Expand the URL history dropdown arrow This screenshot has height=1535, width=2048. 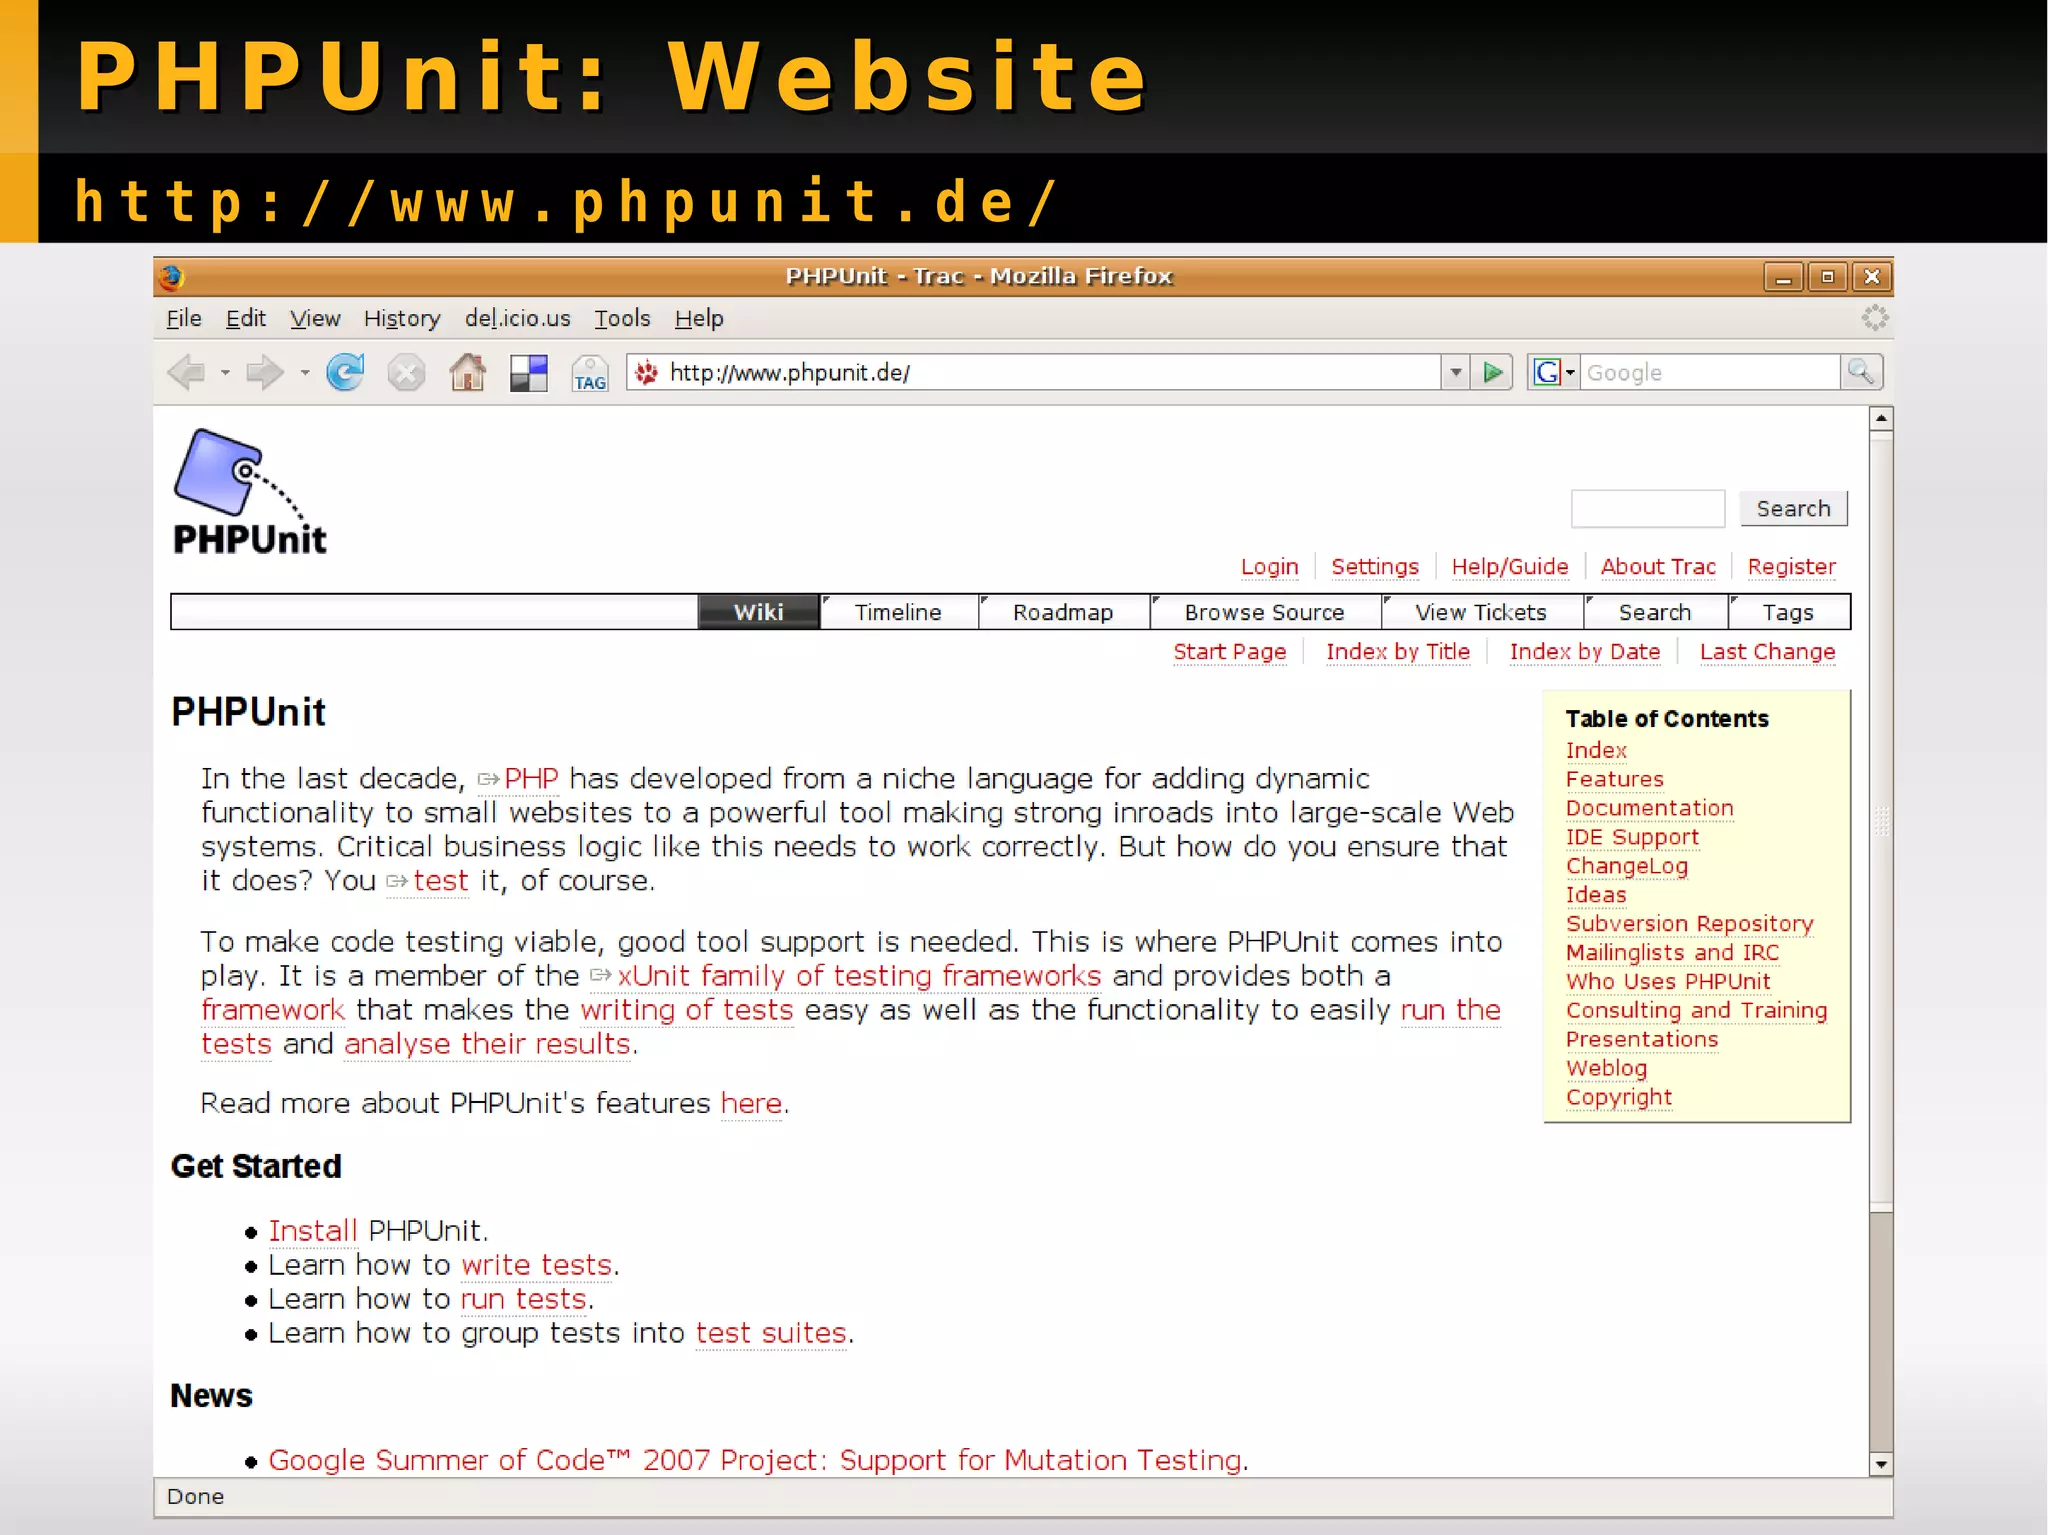pos(1456,373)
